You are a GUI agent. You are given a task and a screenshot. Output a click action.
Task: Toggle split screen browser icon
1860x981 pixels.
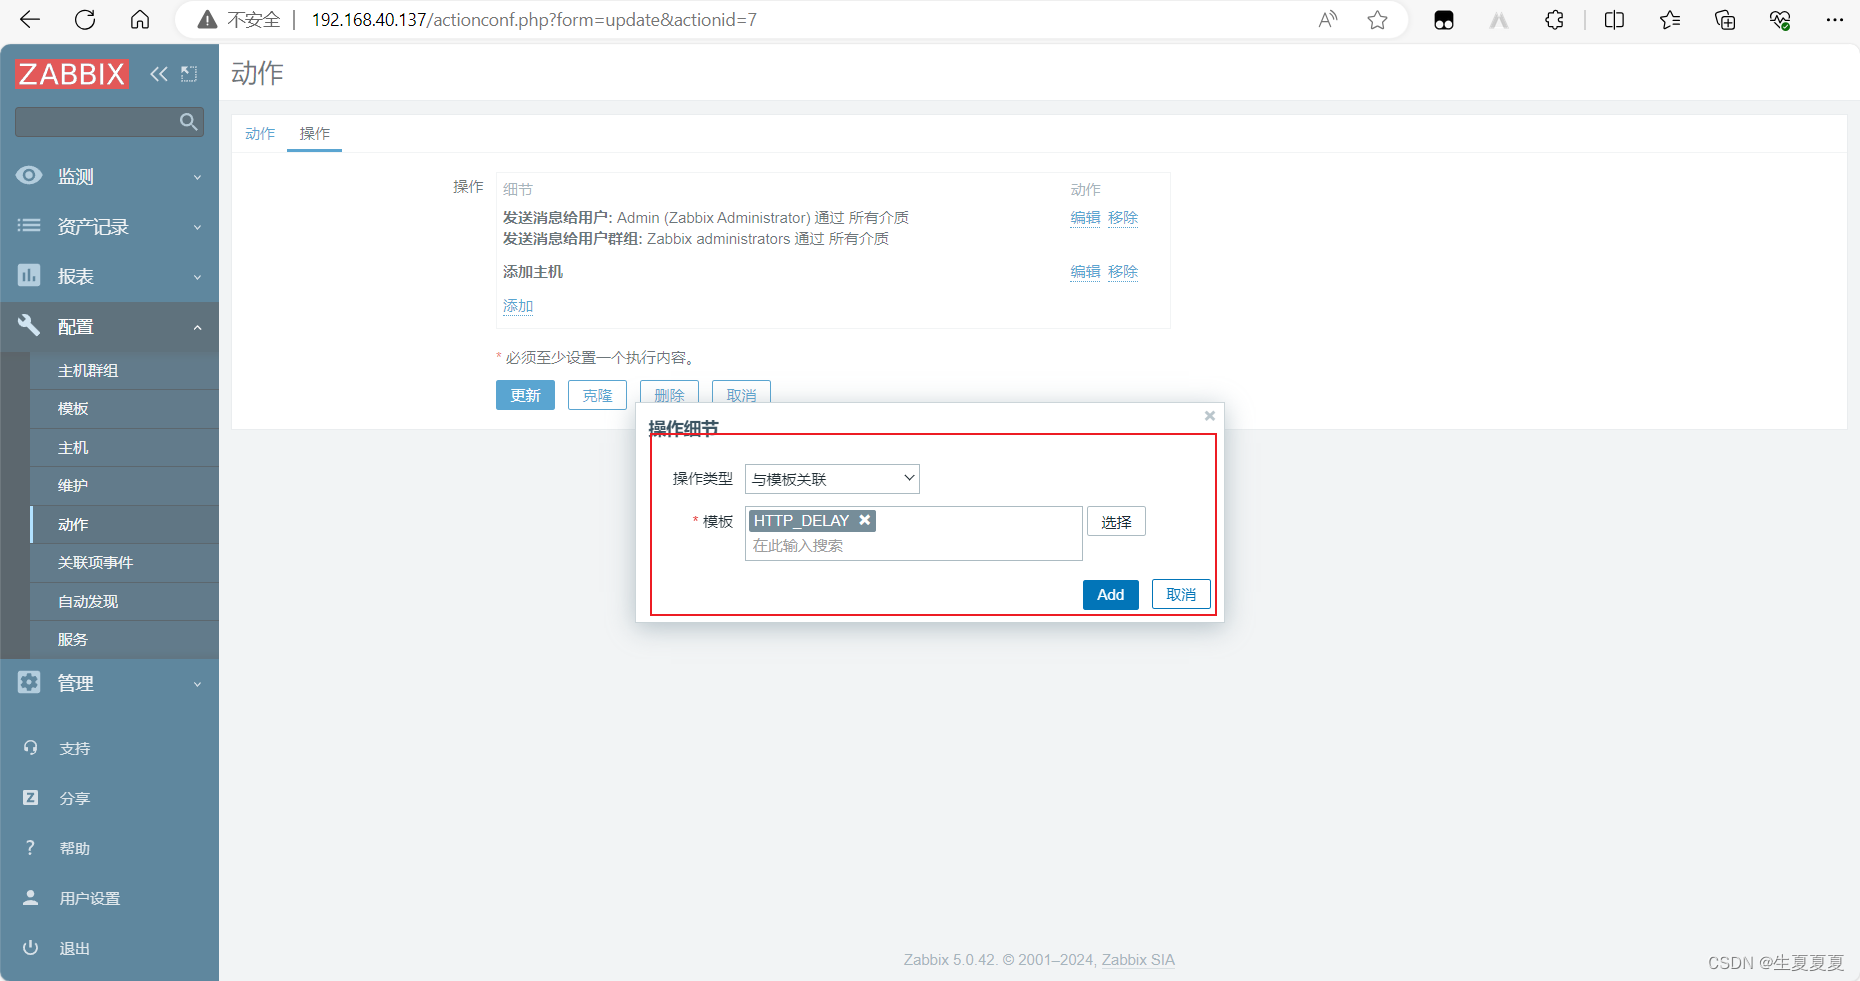(1614, 20)
